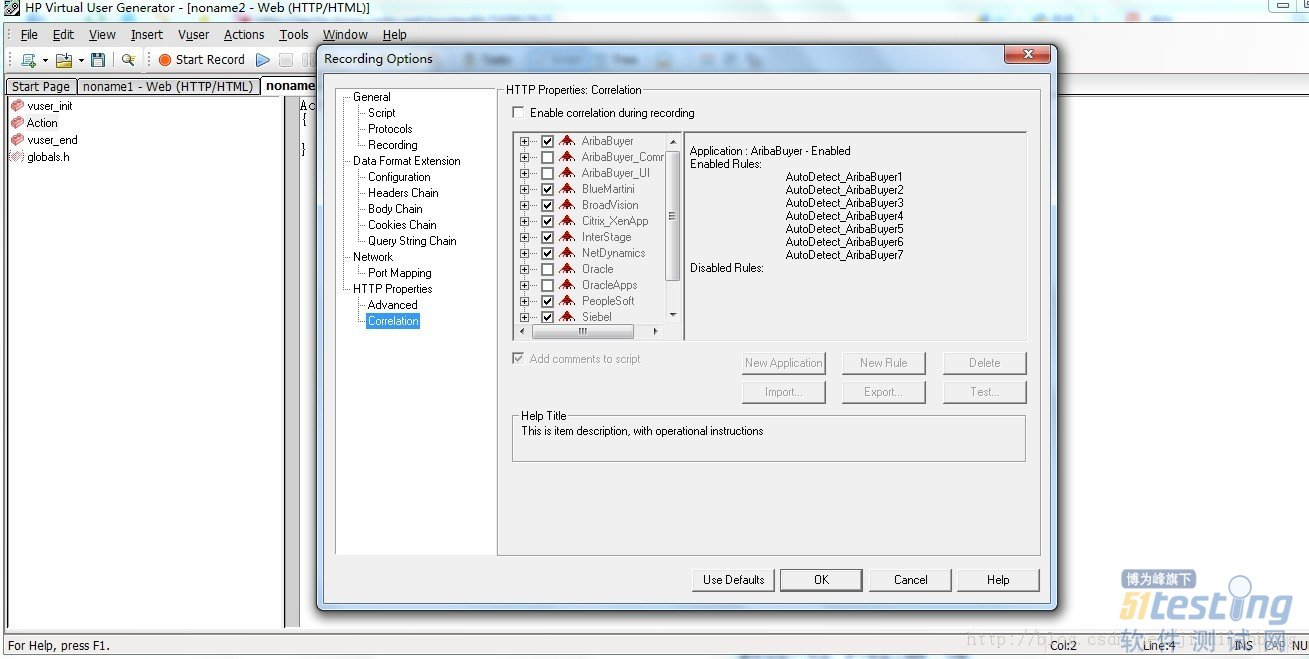Click the Open Script folder icon
The height and width of the screenshot is (659, 1309).
pyautogui.click(x=64, y=60)
